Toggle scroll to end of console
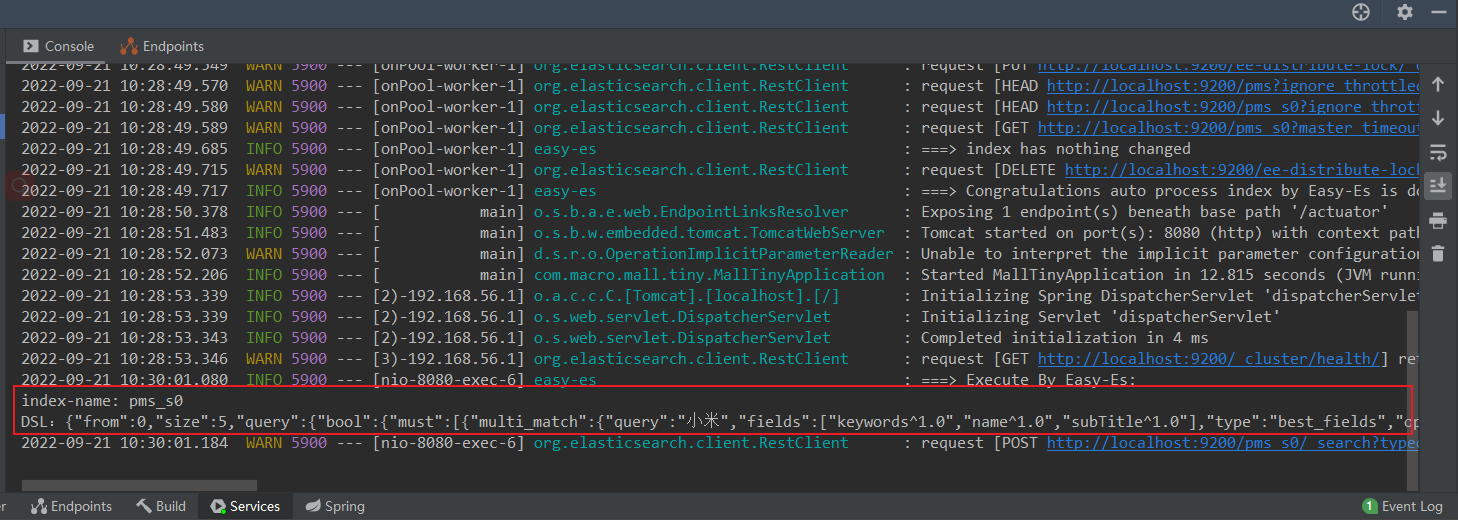Viewport: 1458px width, 520px height. (1438, 186)
